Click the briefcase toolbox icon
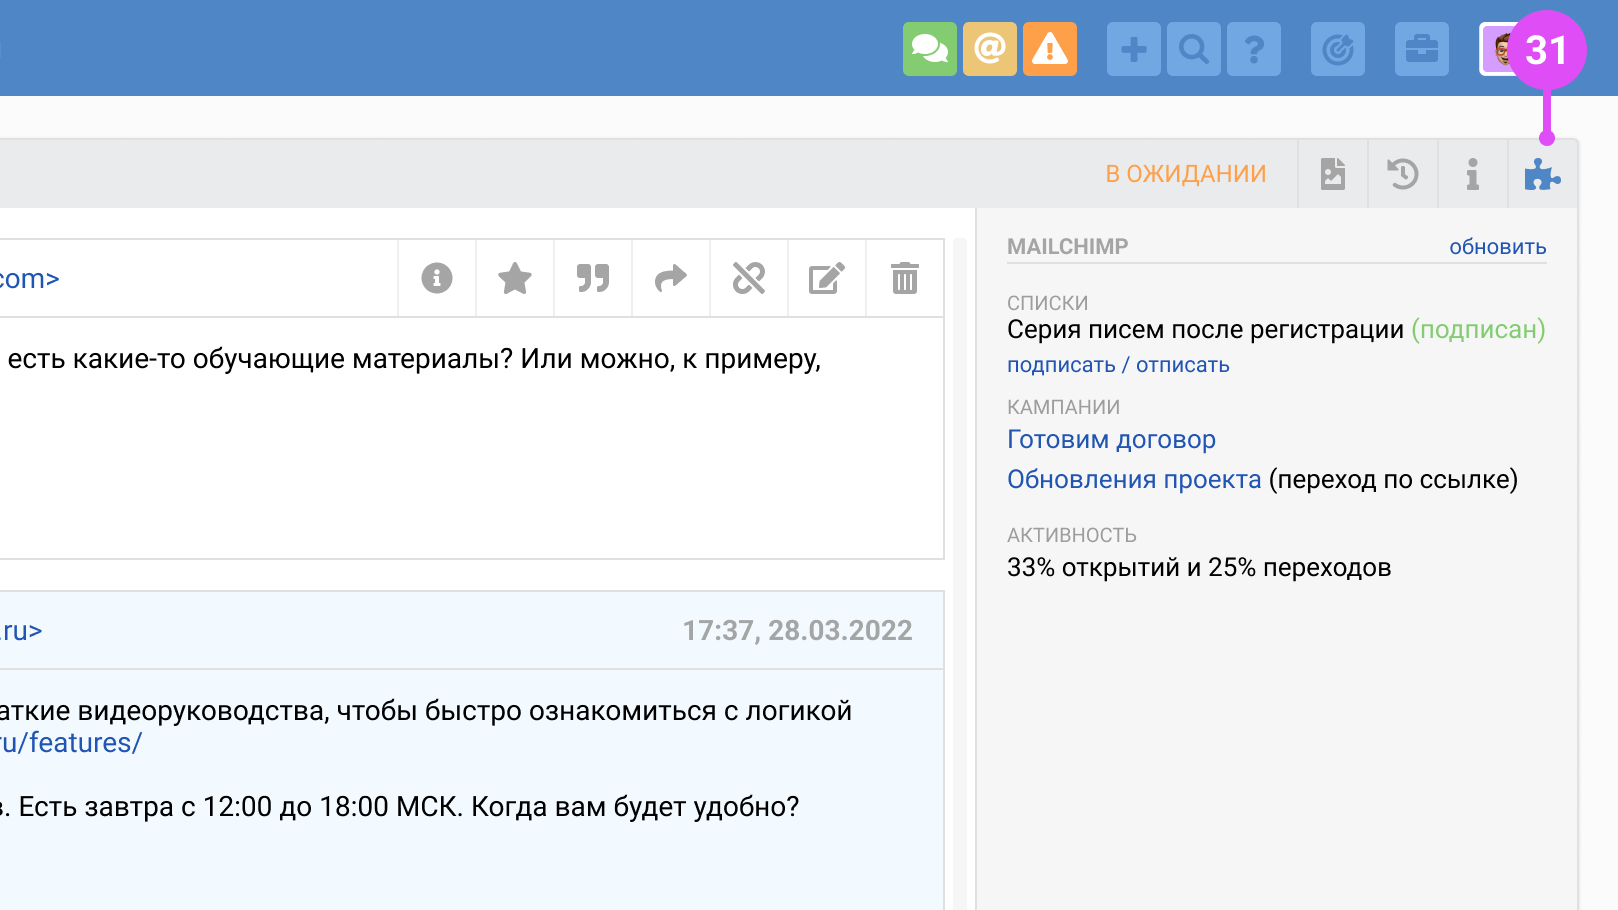The height and width of the screenshot is (910, 1618). pos(1422,48)
